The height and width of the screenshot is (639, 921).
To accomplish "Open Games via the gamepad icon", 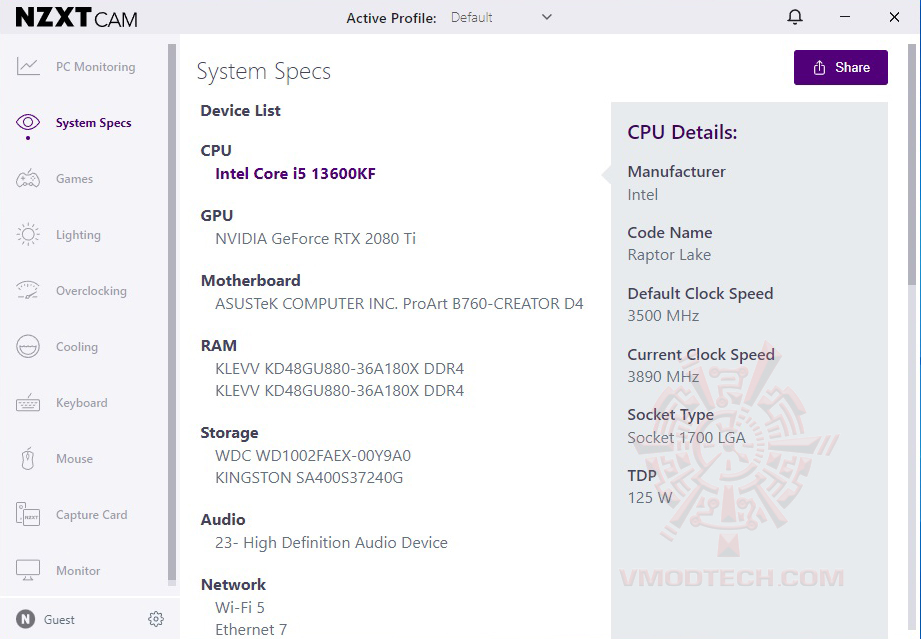I will pyautogui.click(x=28, y=179).
